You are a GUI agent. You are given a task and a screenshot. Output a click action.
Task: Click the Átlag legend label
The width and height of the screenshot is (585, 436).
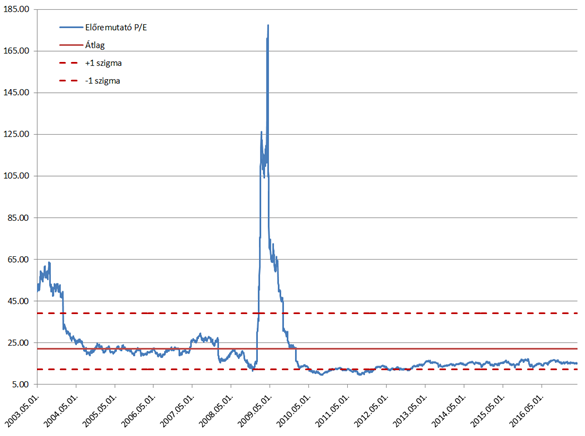(x=95, y=45)
